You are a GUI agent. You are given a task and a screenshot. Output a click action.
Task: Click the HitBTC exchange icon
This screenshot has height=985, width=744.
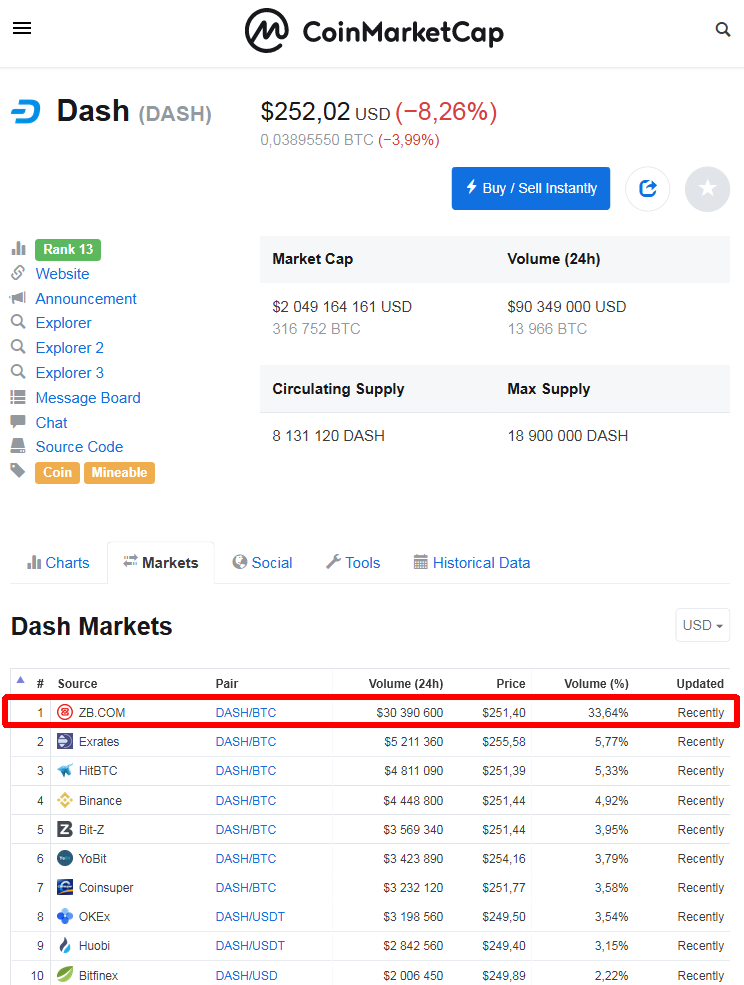coord(65,770)
